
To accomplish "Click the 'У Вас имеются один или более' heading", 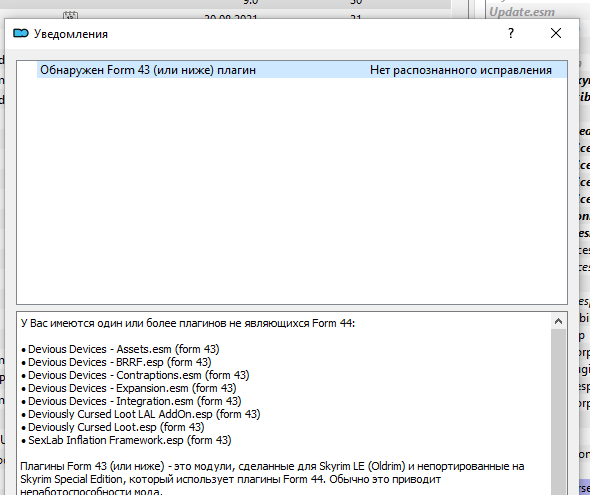I will tap(187, 323).
